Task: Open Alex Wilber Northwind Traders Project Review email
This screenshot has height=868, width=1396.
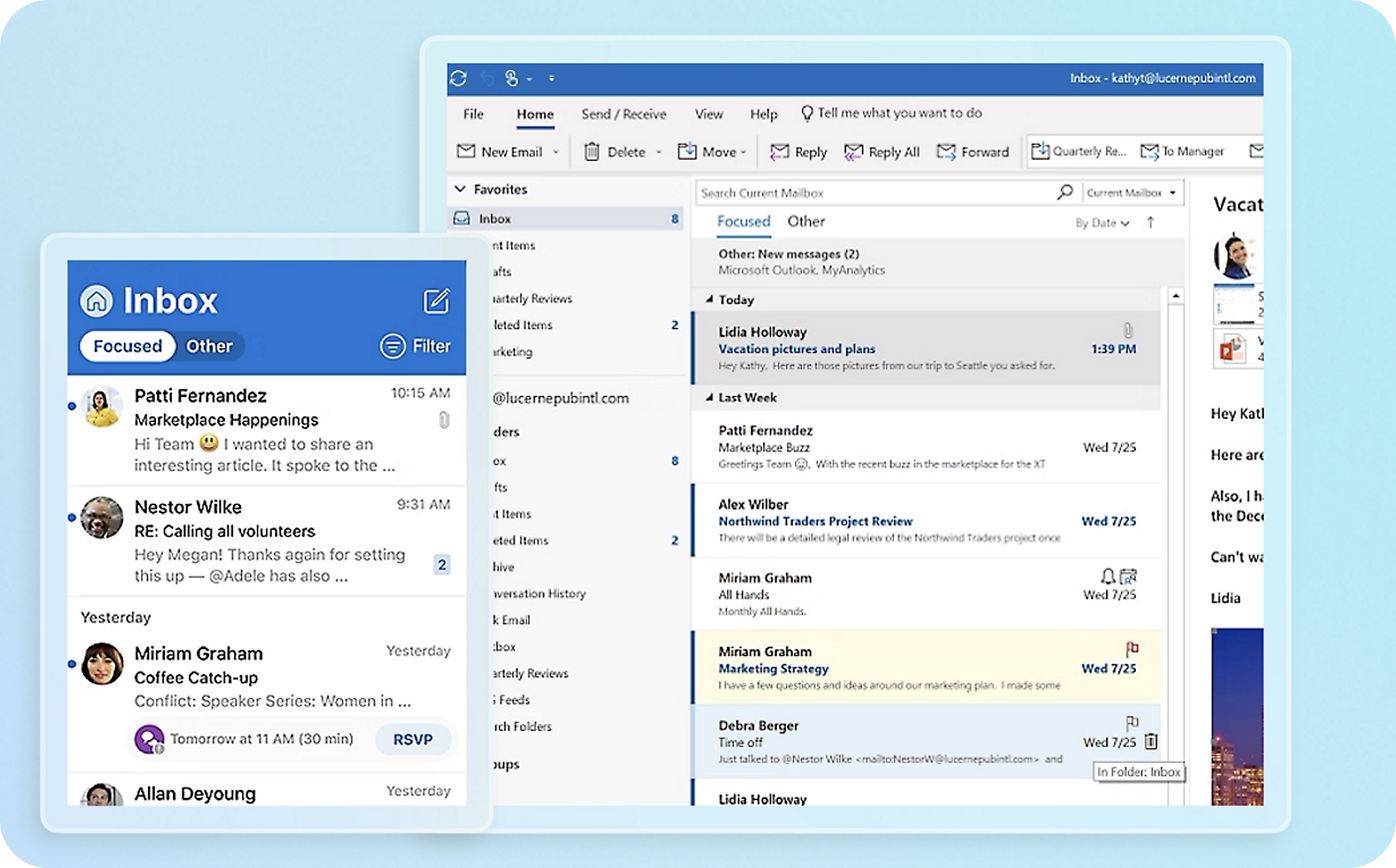Action: 926,521
